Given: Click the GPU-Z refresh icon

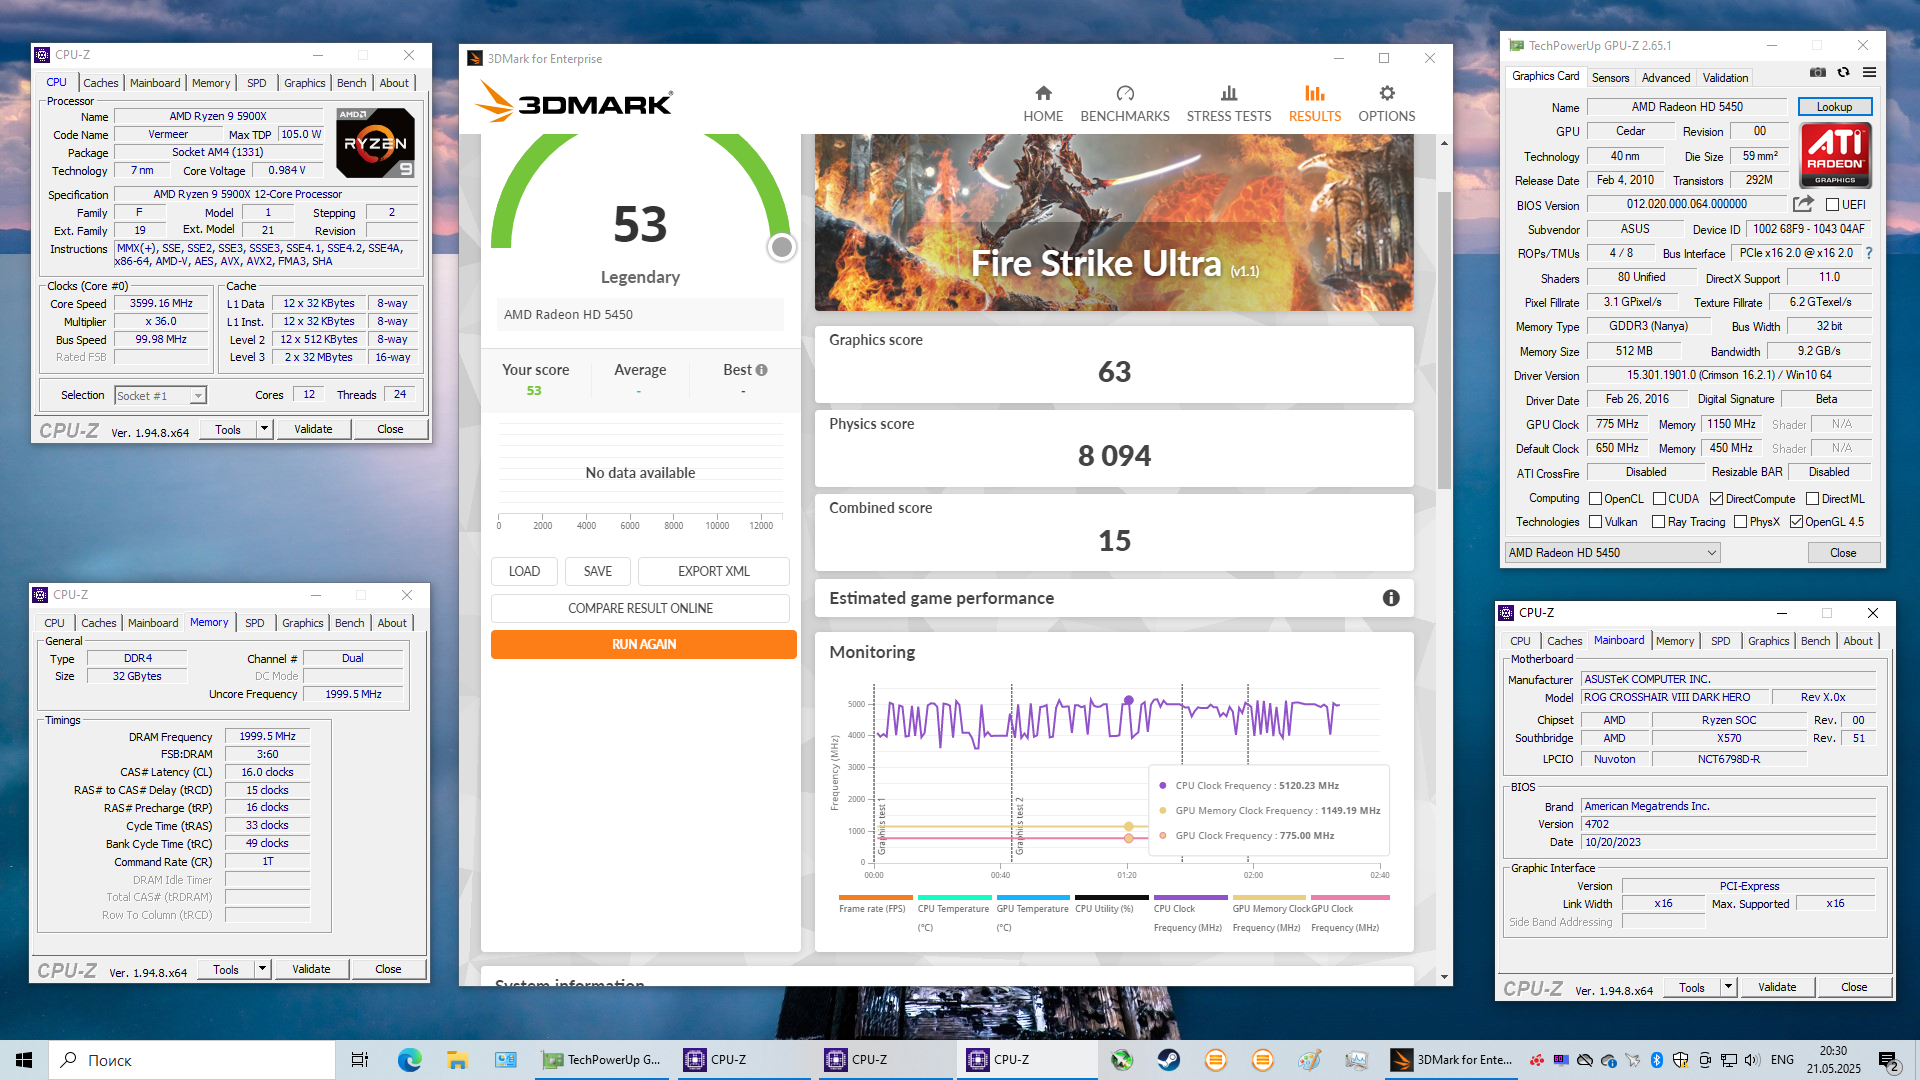Looking at the screenshot, I should pos(1843,72).
